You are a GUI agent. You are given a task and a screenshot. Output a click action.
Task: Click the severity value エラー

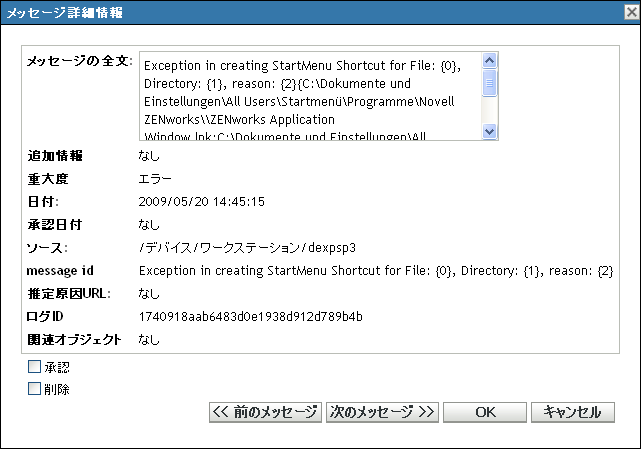pyautogui.click(x=155, y=179)
